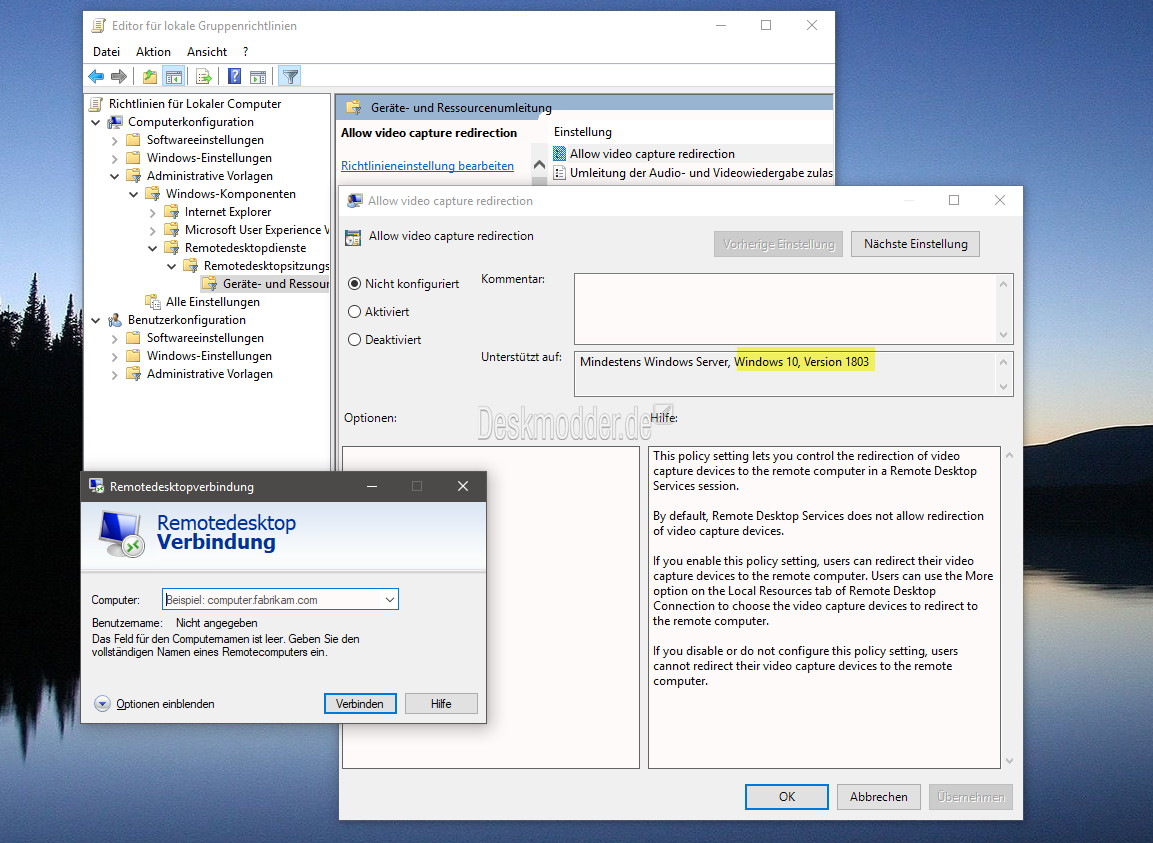Viewport: 1153px width, 843px height.
Task: Click the Computerkonfiguration computer icon
Action: 115,122
